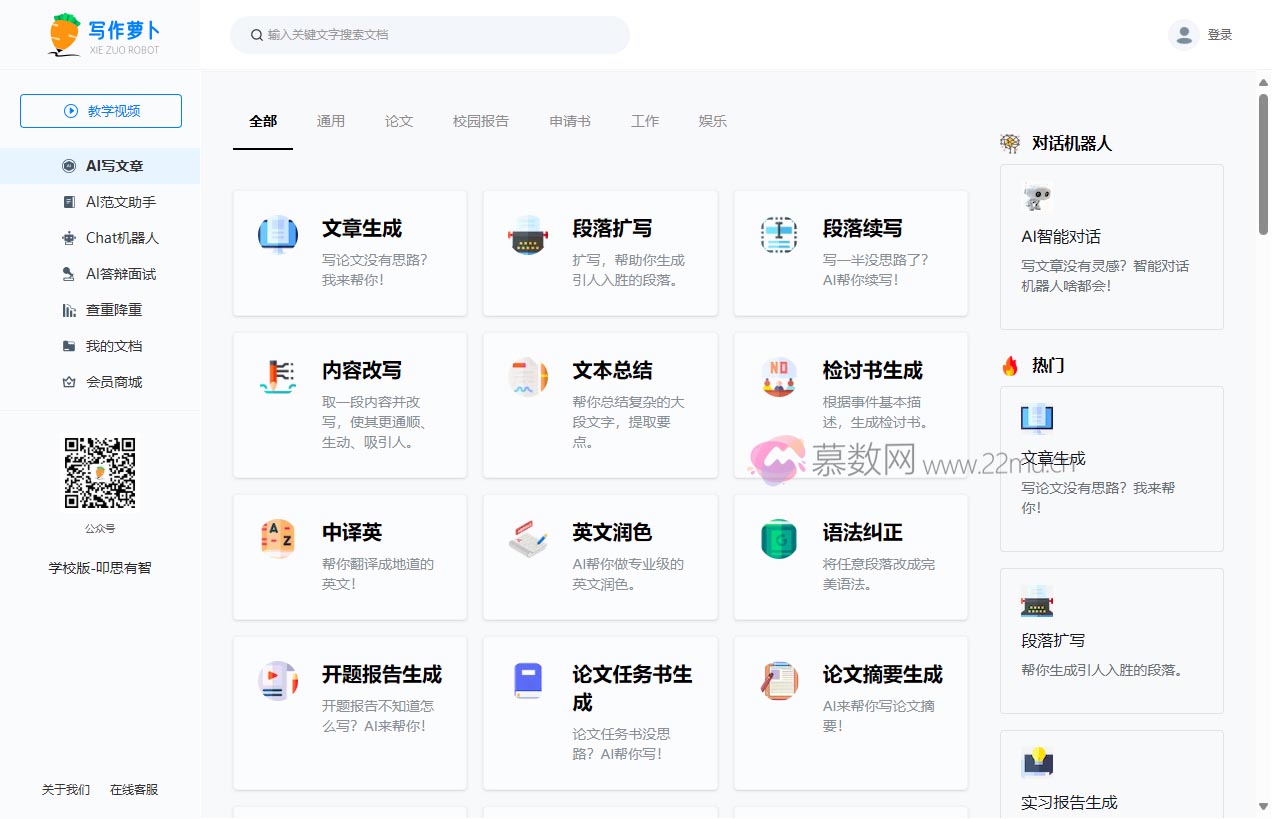Viewport: 1272px width, 819px height.
Task: Click the scrollbar down arrow at right
Action: click(x=1263, y=807)
